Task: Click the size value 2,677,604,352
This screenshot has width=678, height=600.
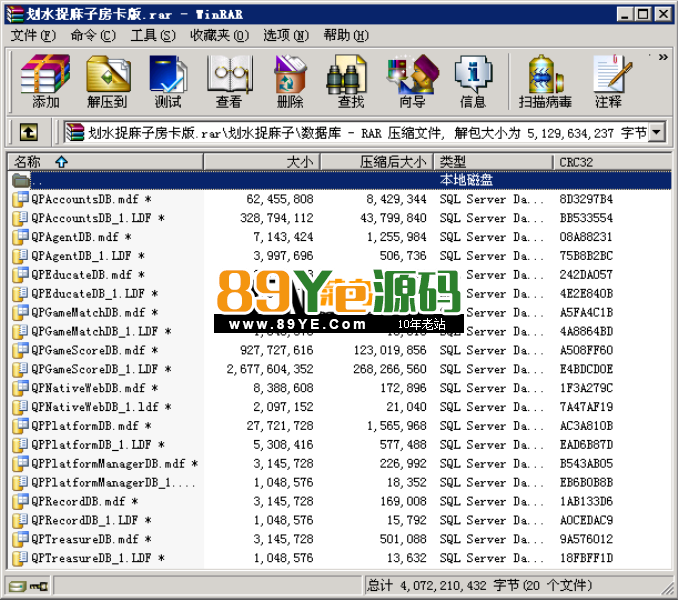Action: [x=270, y=369]
